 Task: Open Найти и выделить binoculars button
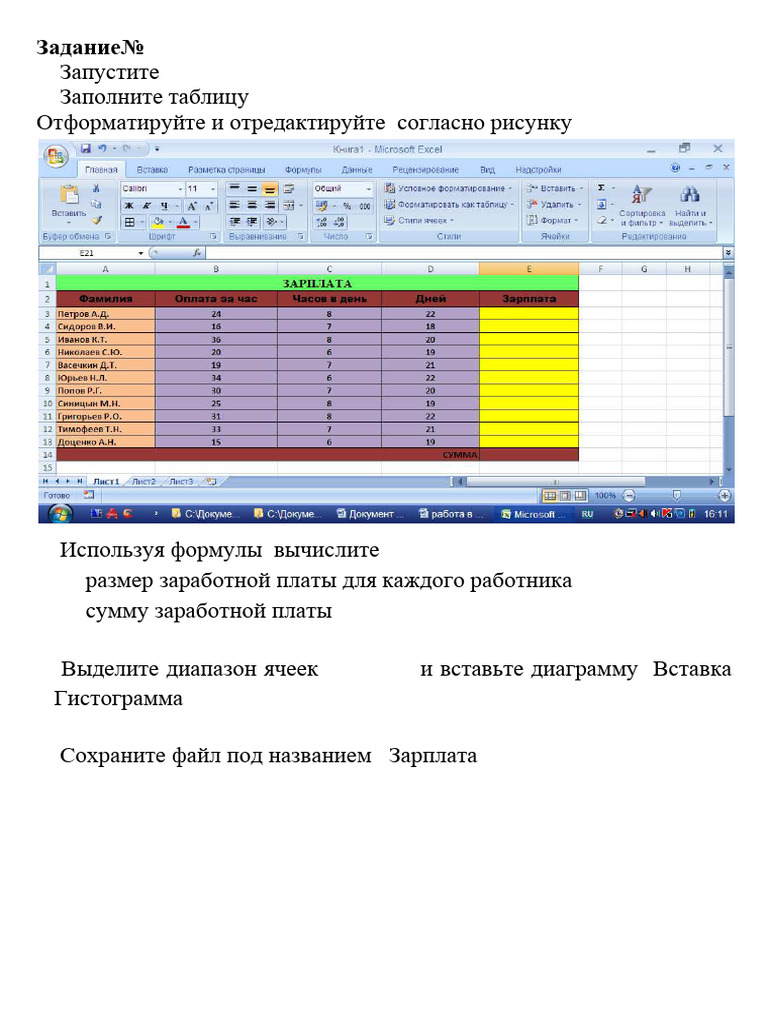point(690,204)
